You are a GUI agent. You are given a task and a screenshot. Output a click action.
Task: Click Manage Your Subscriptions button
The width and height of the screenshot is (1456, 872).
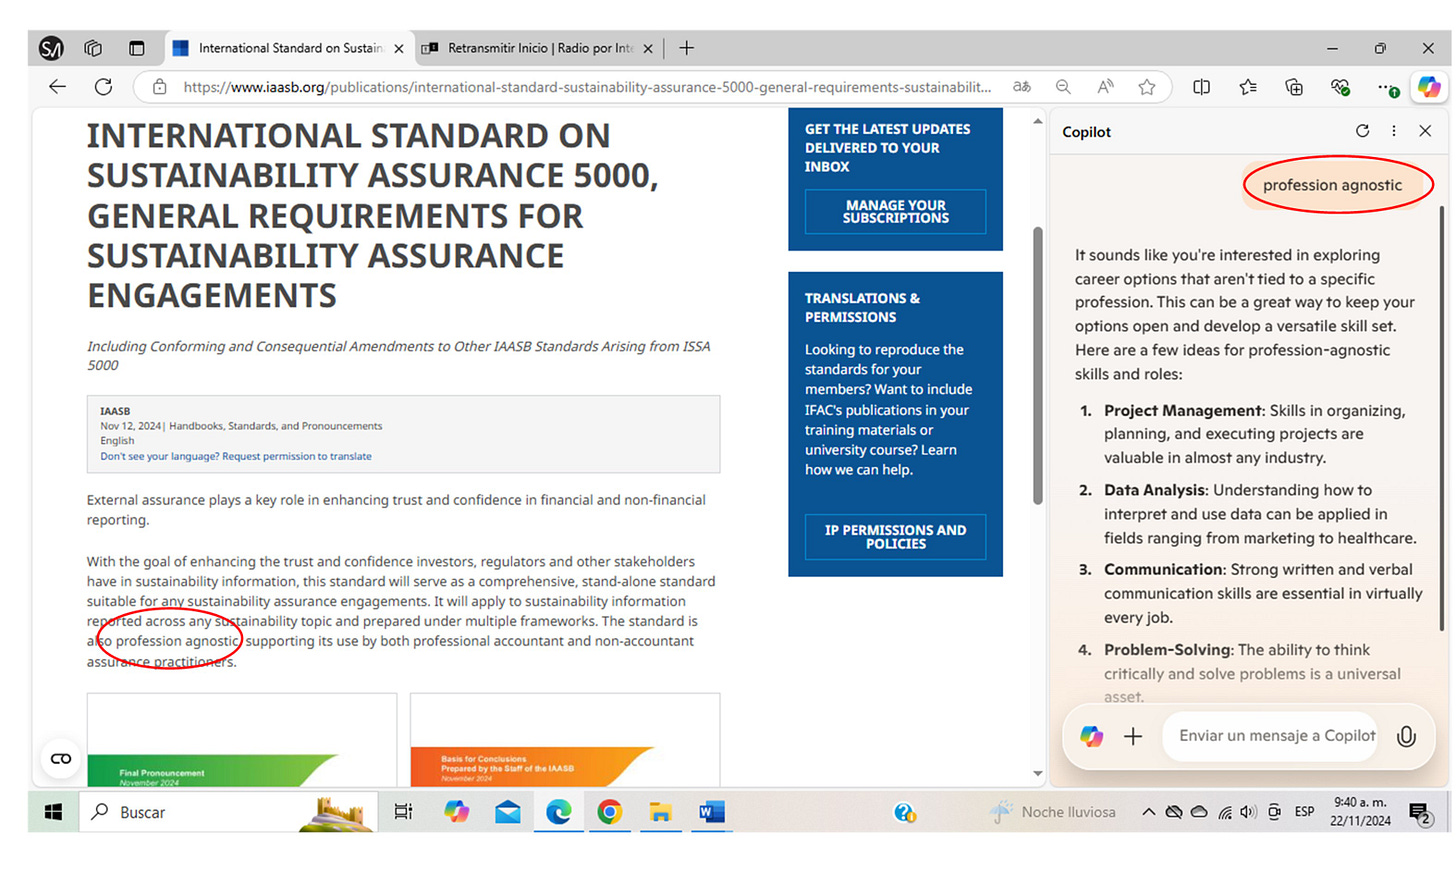[895, 212]
